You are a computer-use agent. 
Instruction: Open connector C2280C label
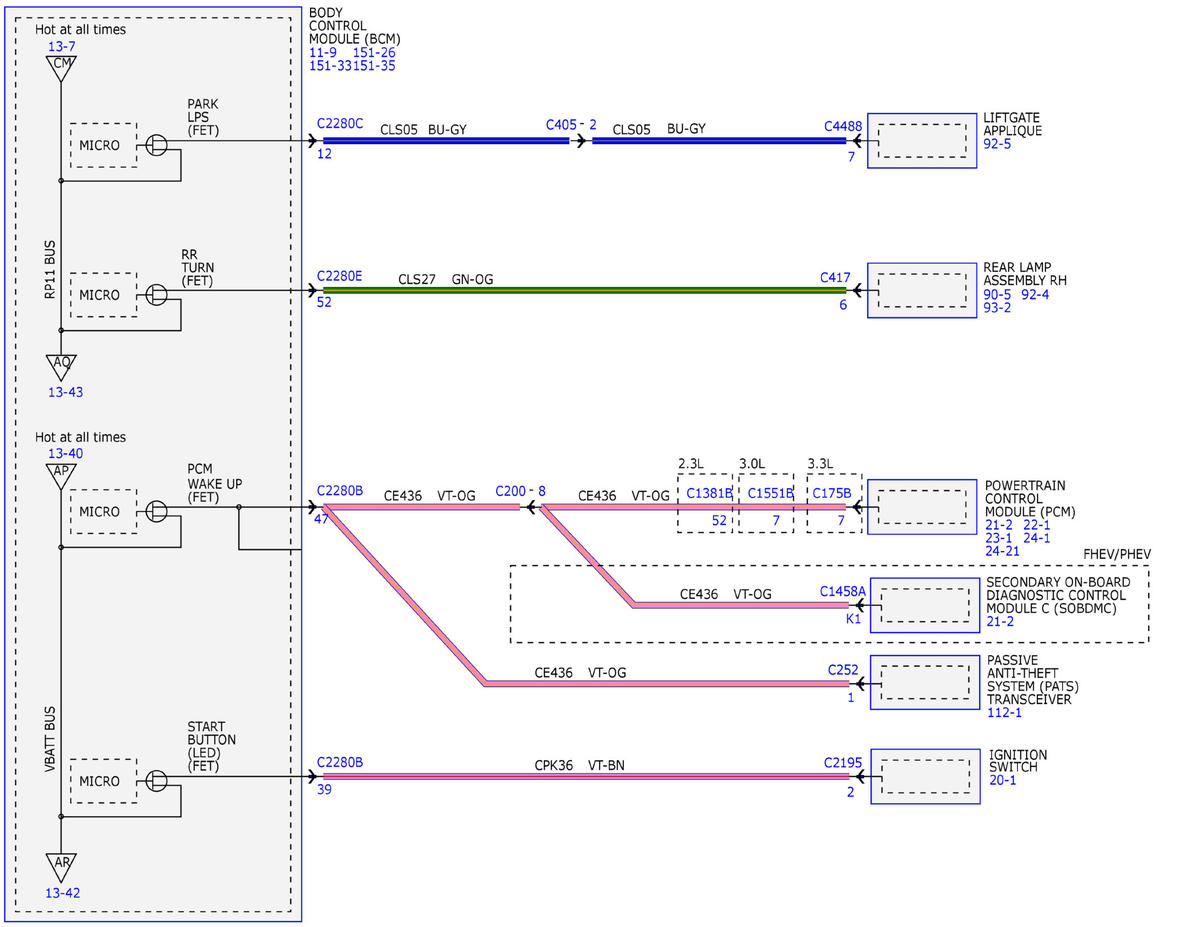coord(340,124)
